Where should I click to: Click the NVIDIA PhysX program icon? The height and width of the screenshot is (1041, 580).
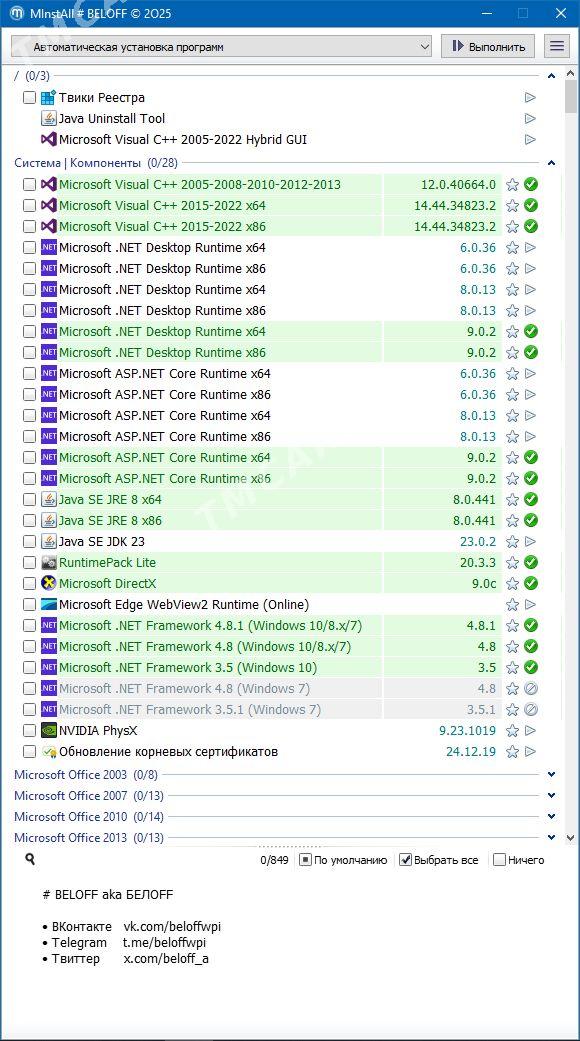pos(48,731)
